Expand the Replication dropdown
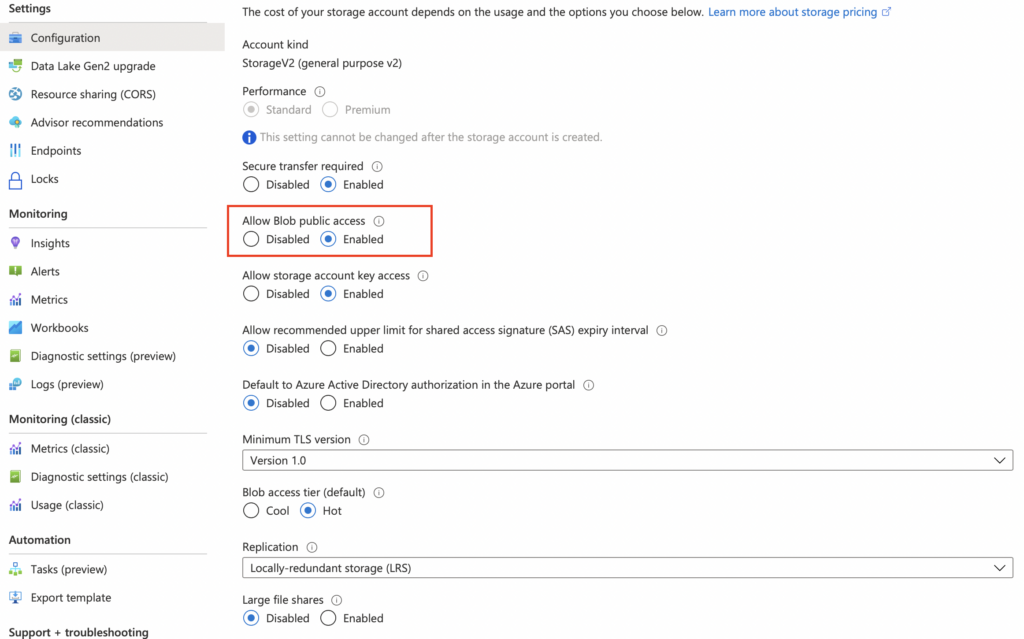1024x639 pixels. [627, 568]
